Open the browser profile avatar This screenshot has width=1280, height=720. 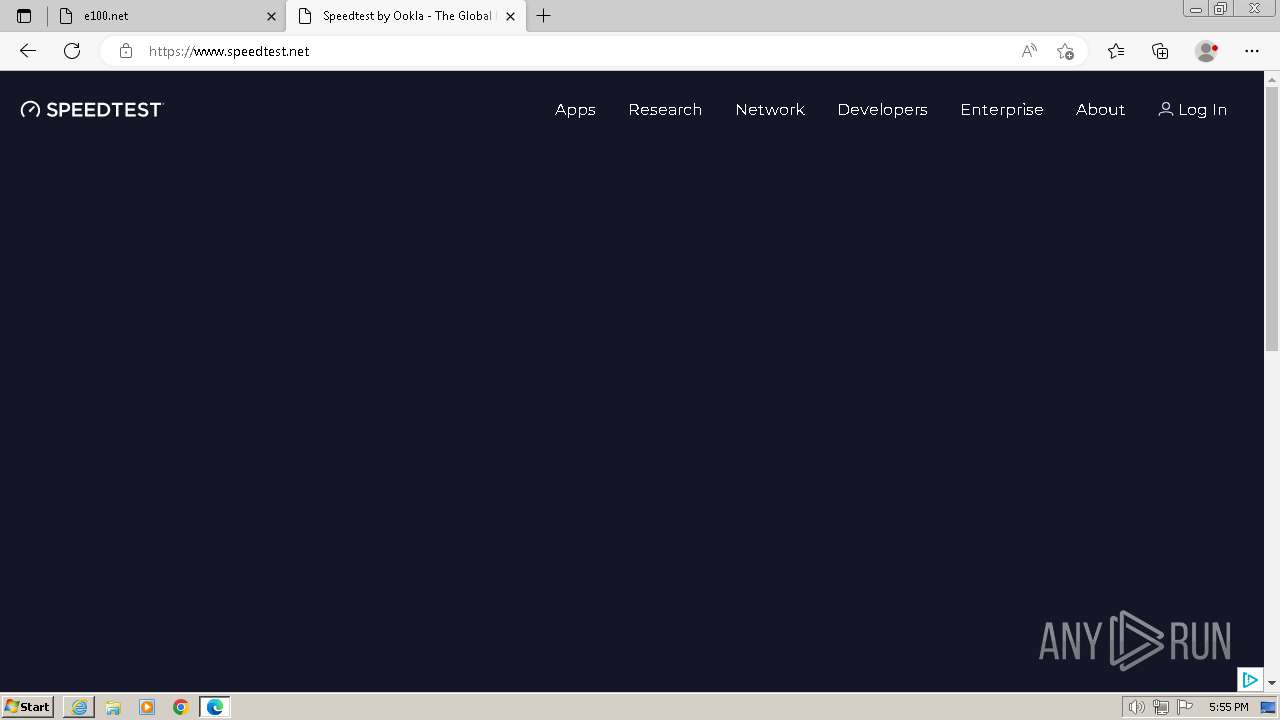pos(1206,51)
